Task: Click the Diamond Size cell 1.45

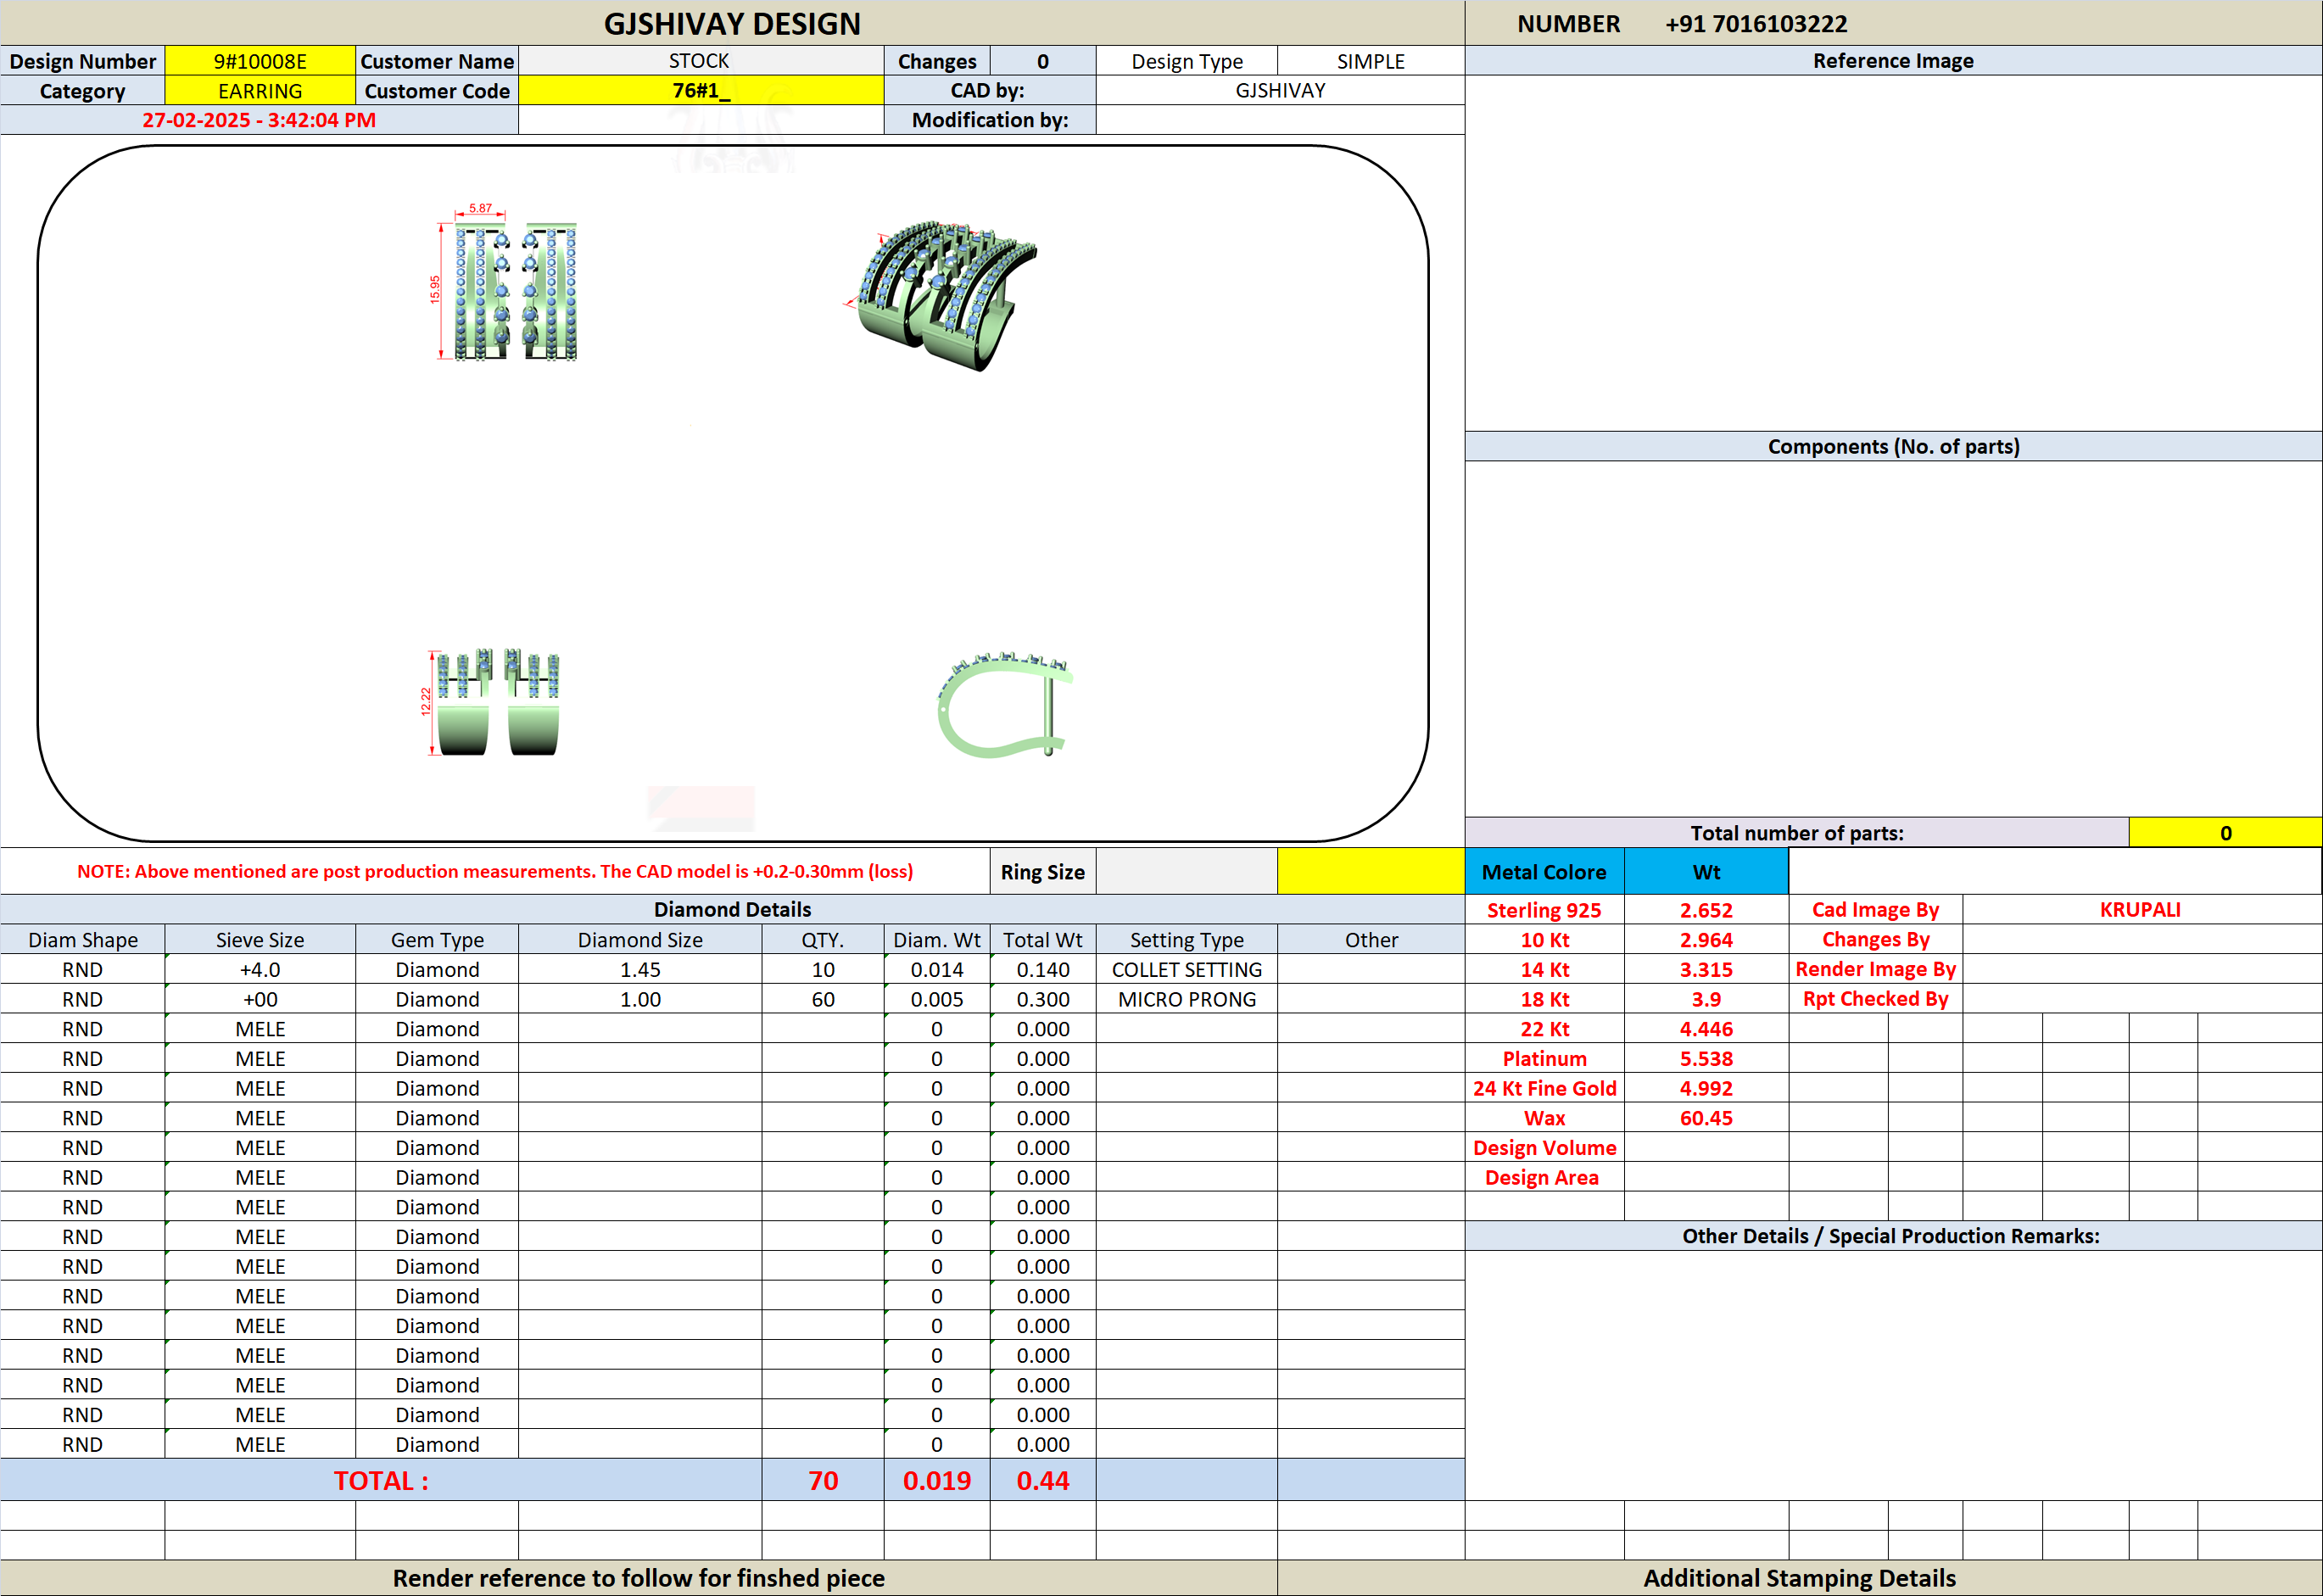Action: [640, 969]
